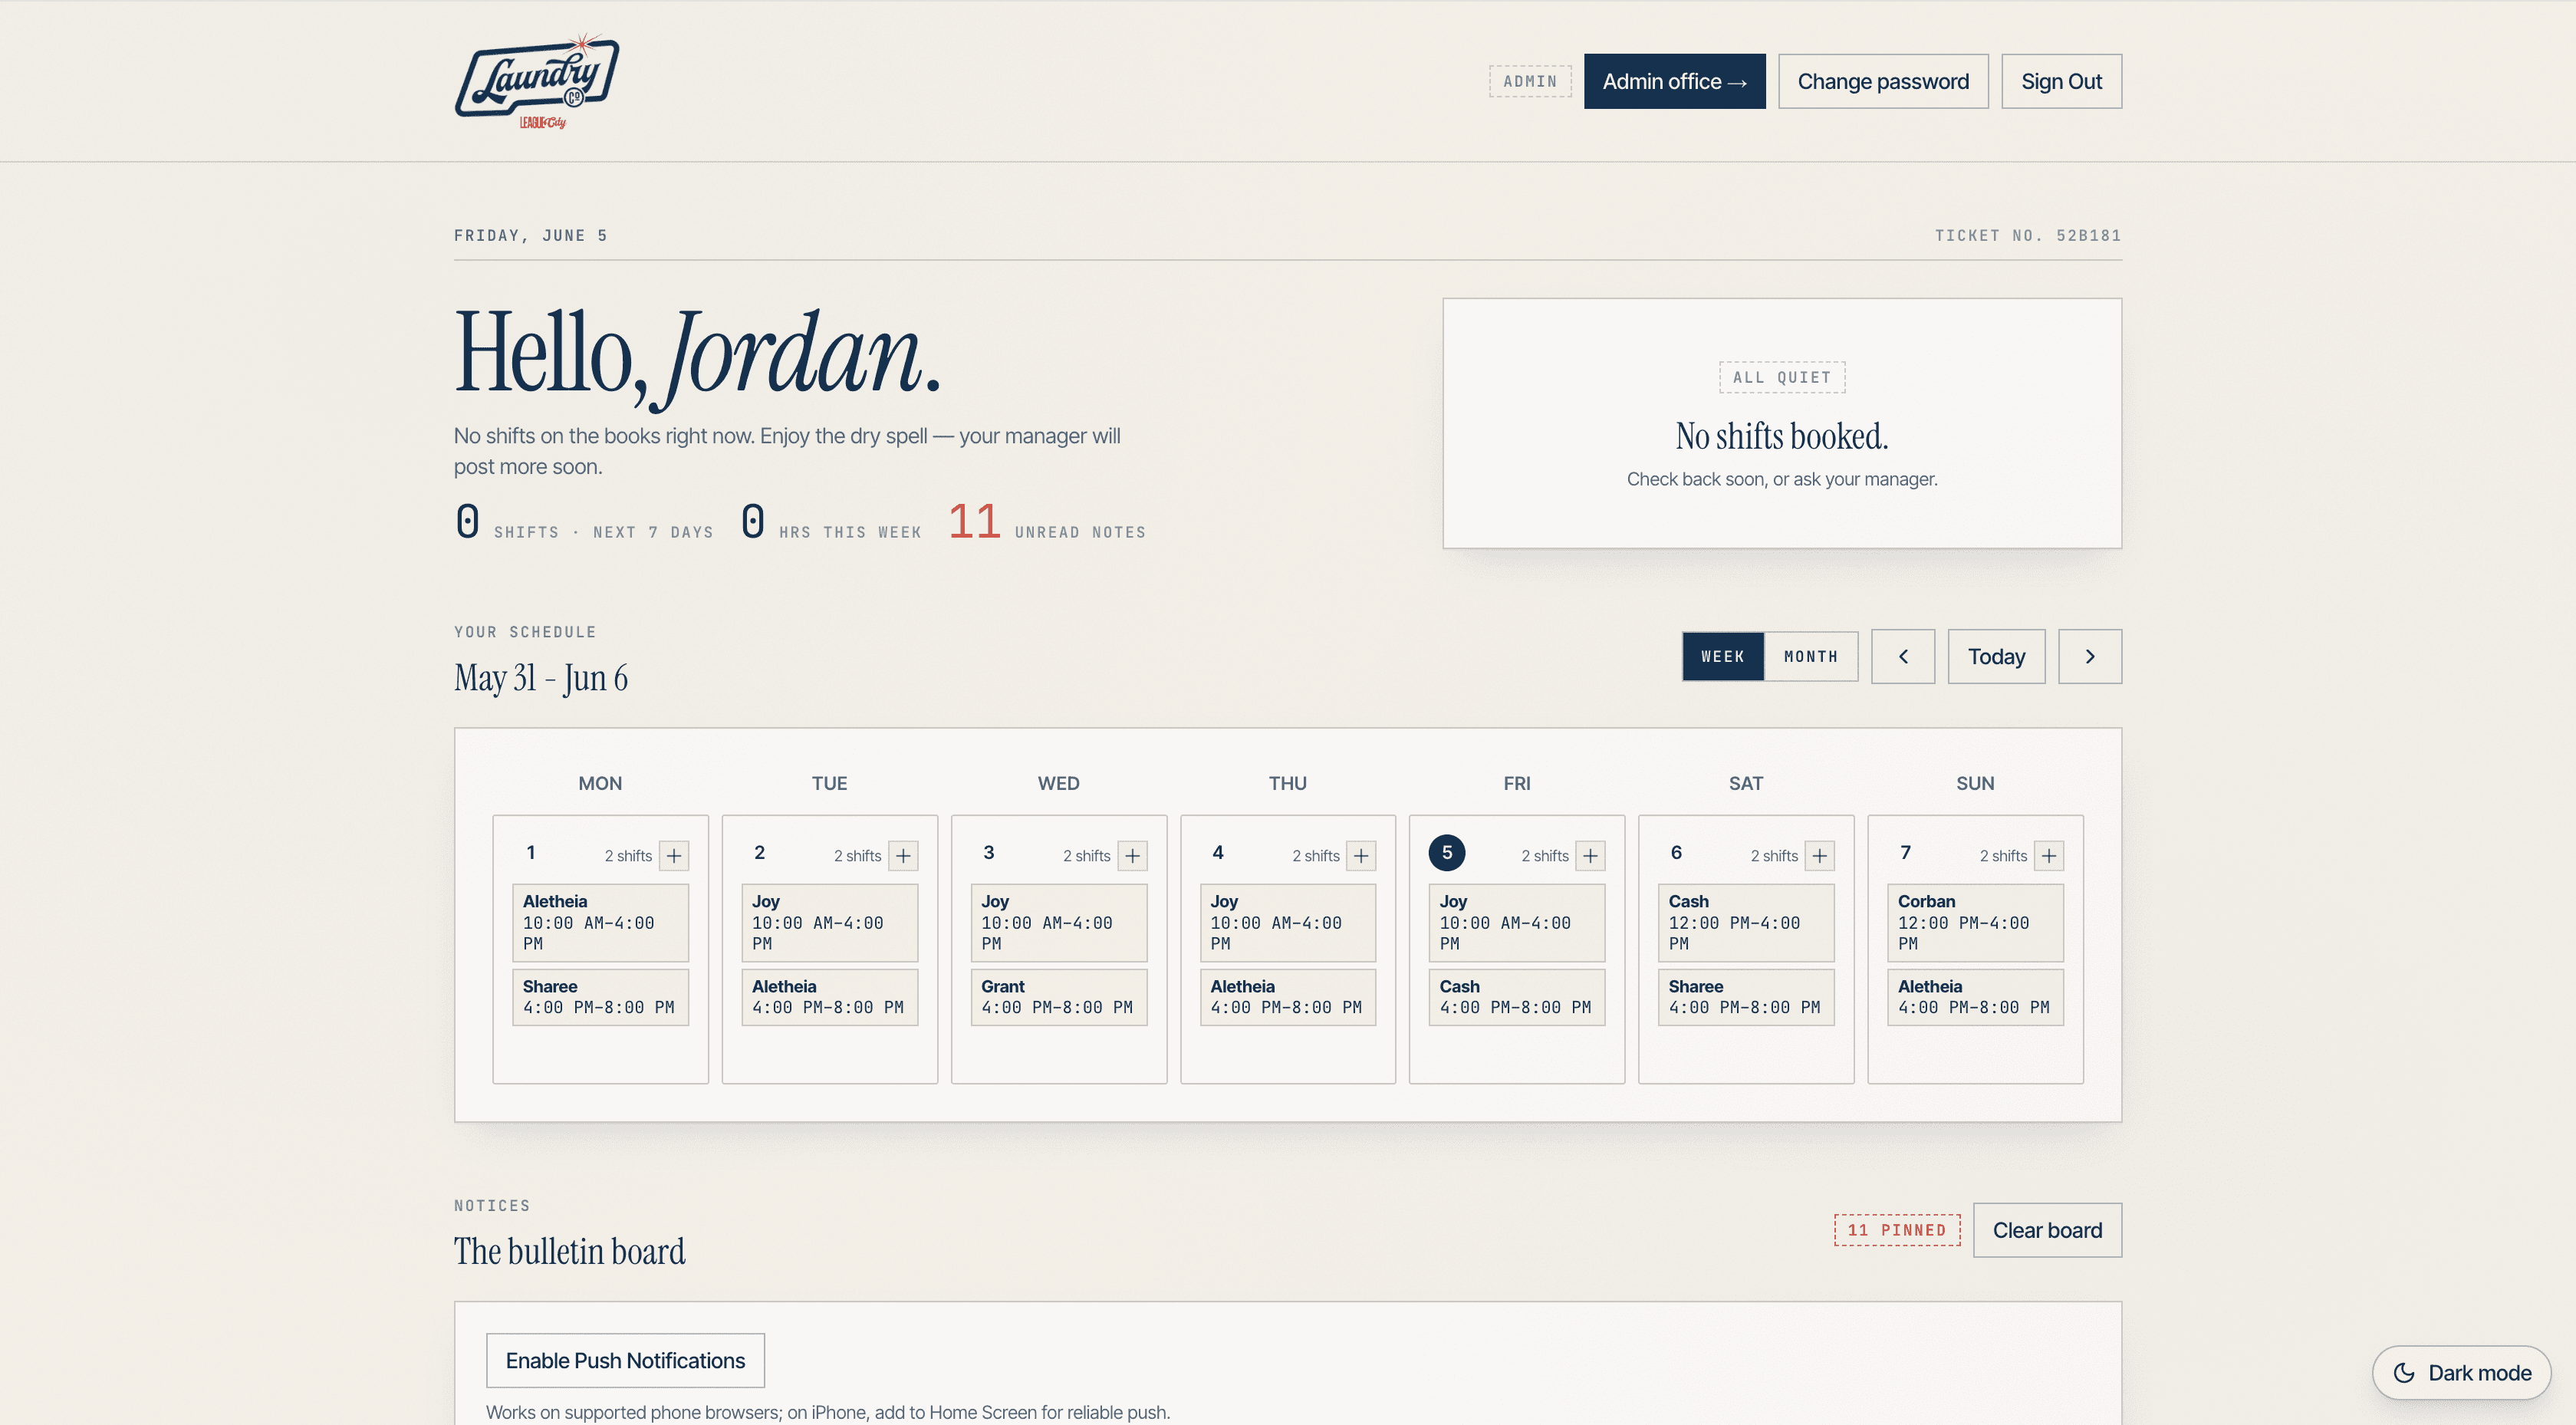Click the SAT column header
The image size is (2576, 1425).
pyautogui.click(x=1746, y=783)
